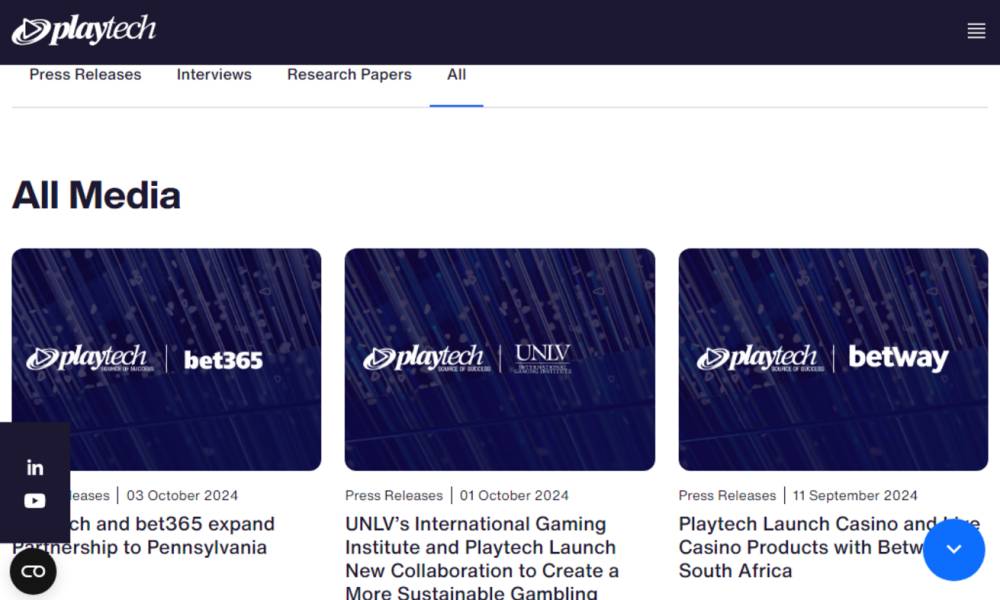Switch to the Press Releases tab
Screen dimensions: 1000x600
85,75
